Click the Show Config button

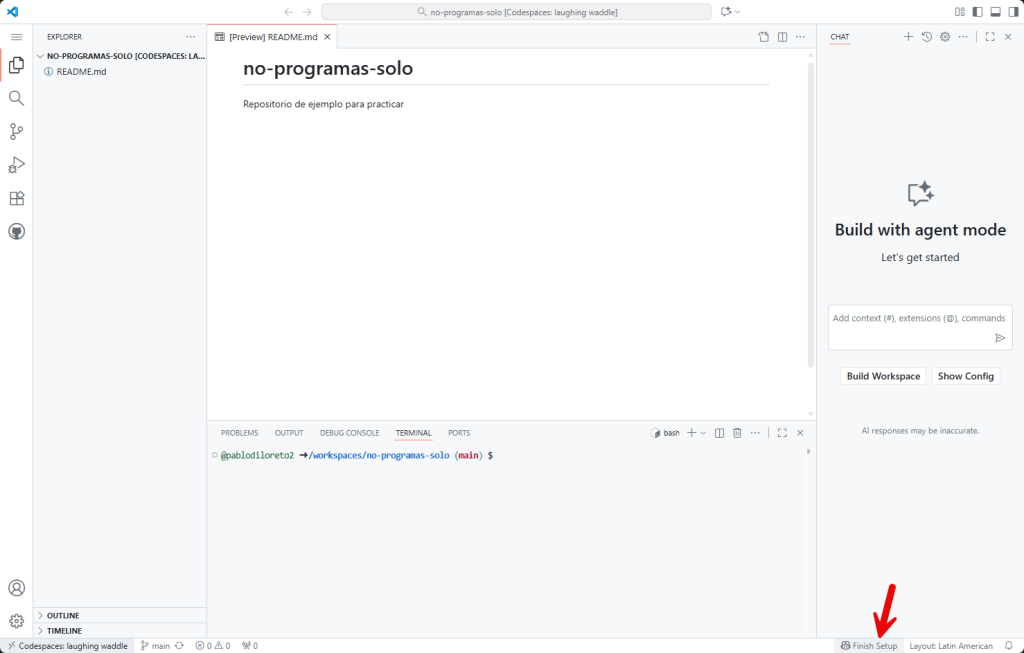tap(965, 376)
